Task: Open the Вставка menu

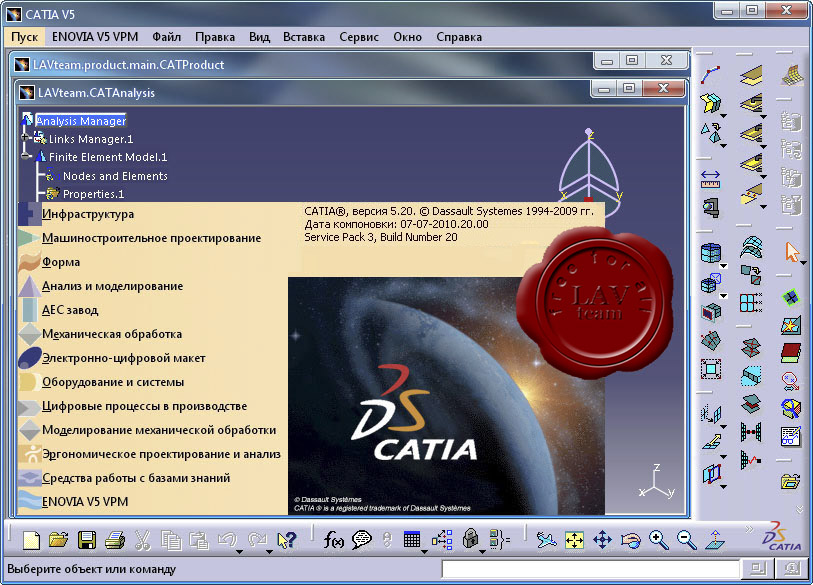Action: pyautogui.click(x=304, y=37)
